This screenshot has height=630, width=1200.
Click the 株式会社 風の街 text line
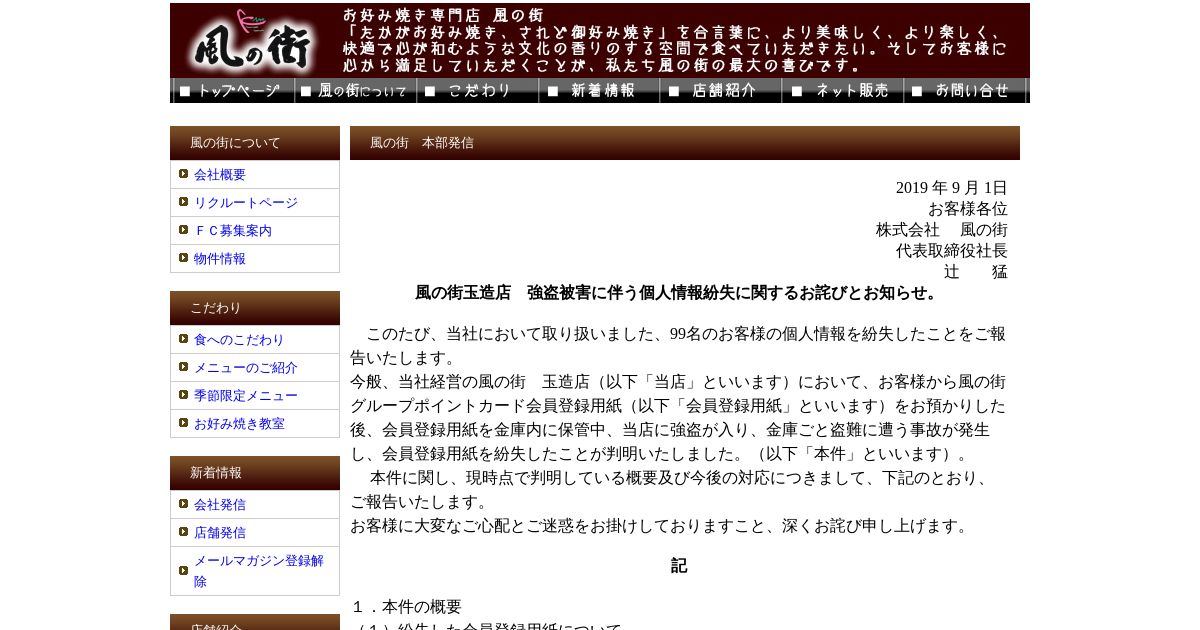click(x=942, y=230)
